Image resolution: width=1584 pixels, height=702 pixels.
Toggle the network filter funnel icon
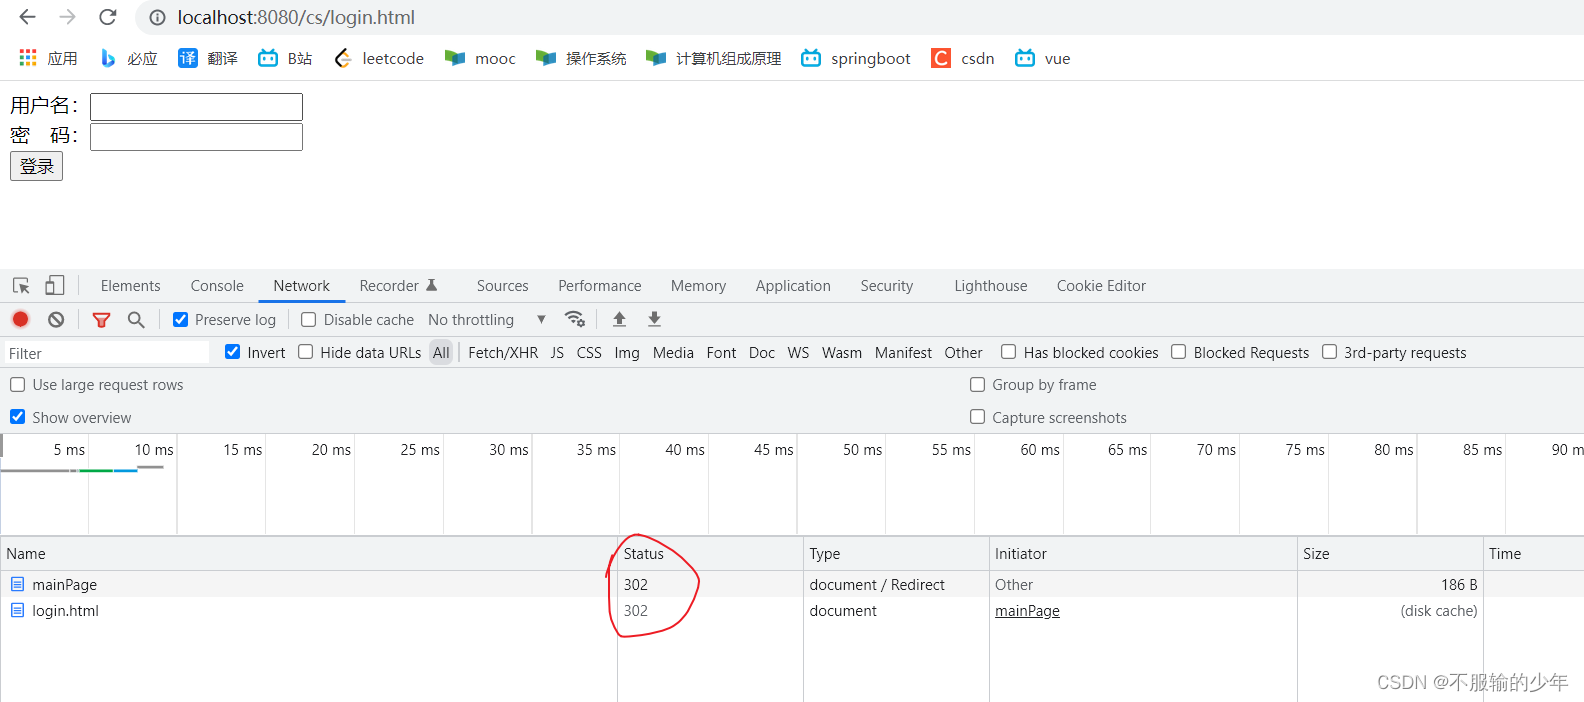click(101, 319)
